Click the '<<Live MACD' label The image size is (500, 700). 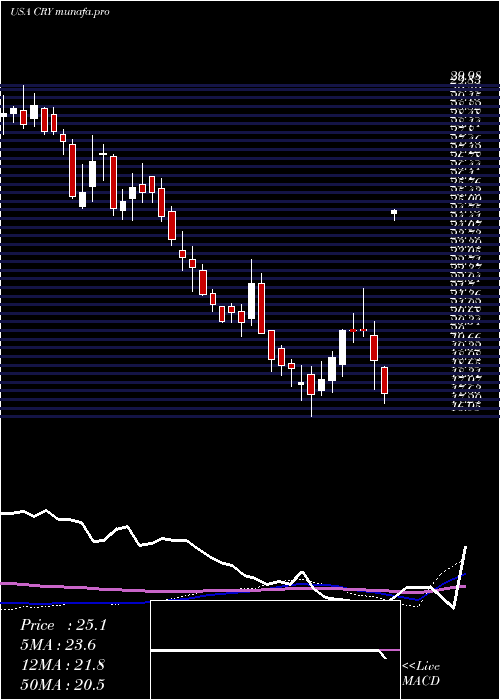(x=421, y=674)
